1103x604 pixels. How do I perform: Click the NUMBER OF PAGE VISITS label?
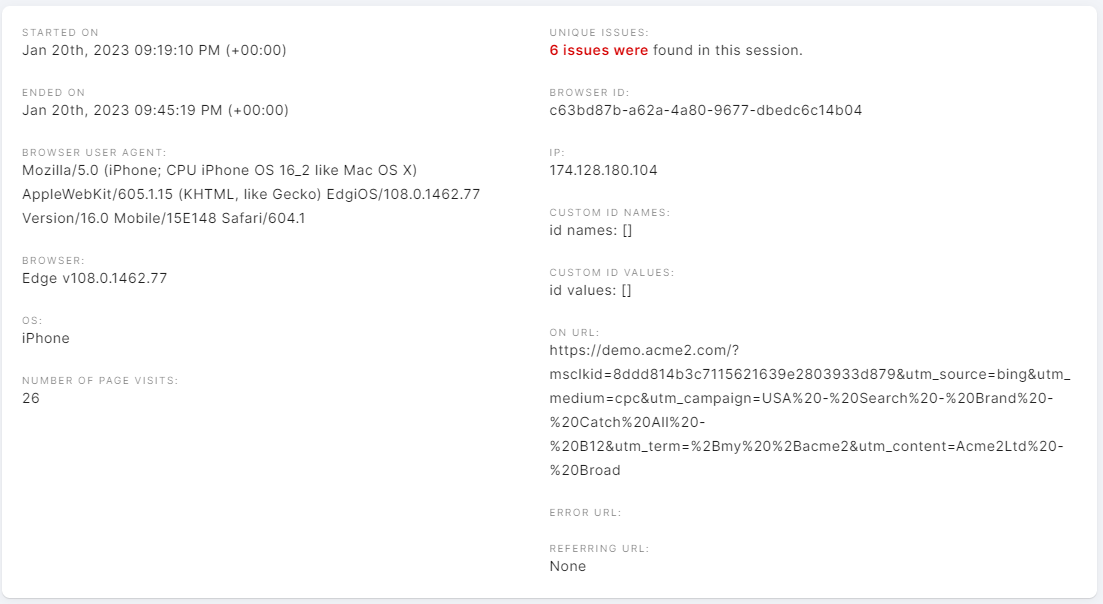pos(100,380)
